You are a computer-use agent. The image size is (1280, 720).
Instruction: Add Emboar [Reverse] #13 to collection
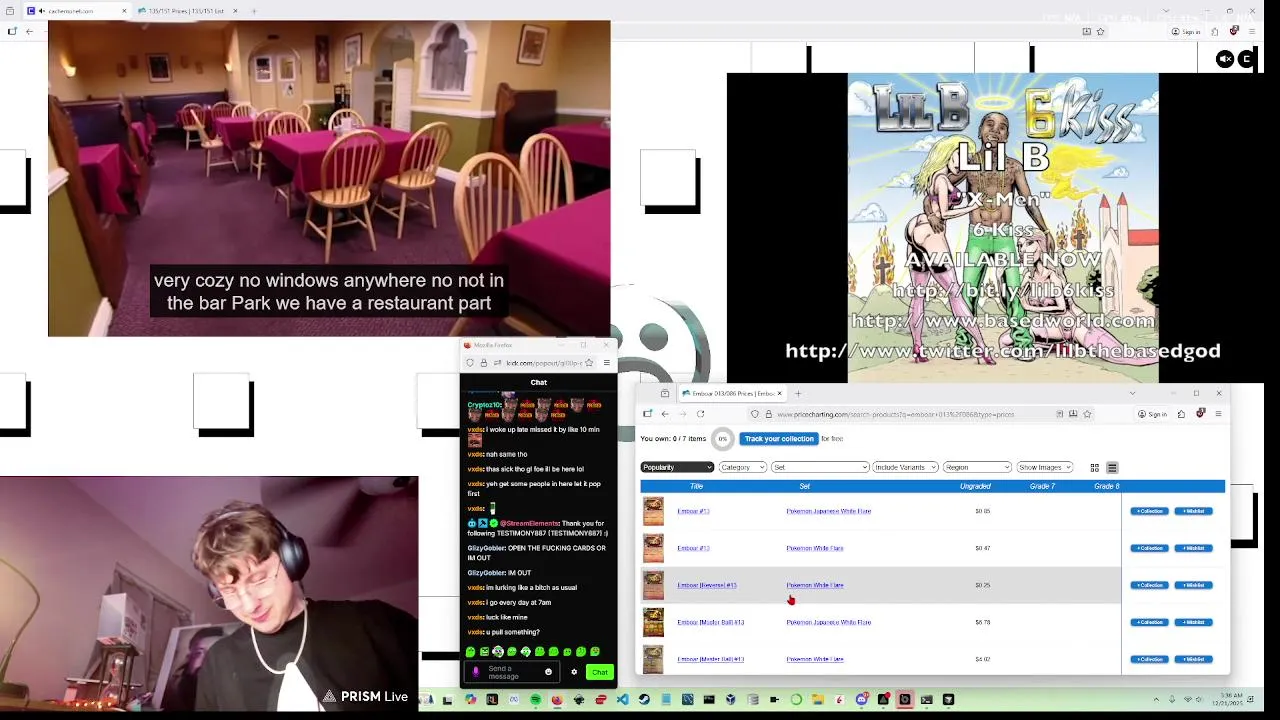pos(1149,585)
